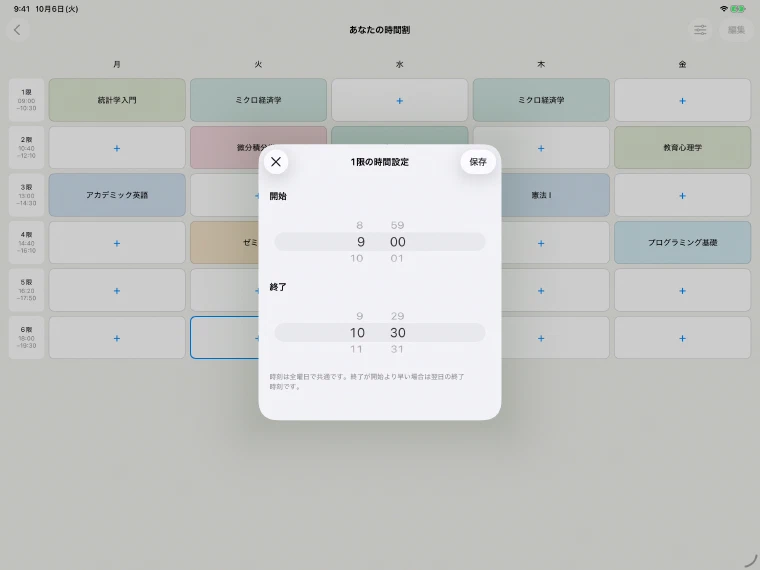Select minute 29 in the 終了 picker
Image resolution: width=760 pixels, height=570 pixels.
[397, 316]
